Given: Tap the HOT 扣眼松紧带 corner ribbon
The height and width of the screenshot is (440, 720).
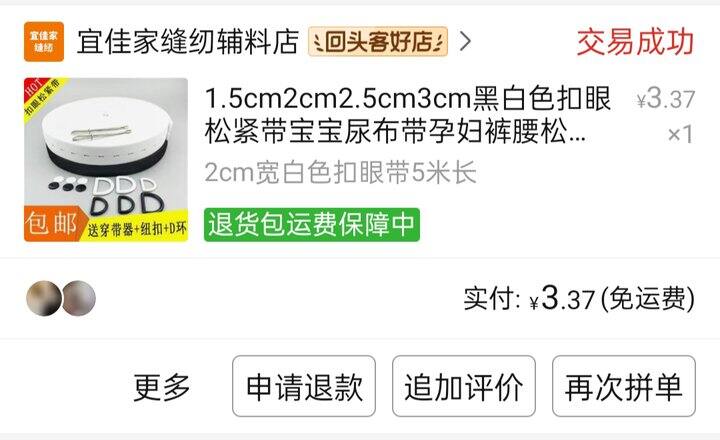Looking at the screenshot, I should point(43,97).
